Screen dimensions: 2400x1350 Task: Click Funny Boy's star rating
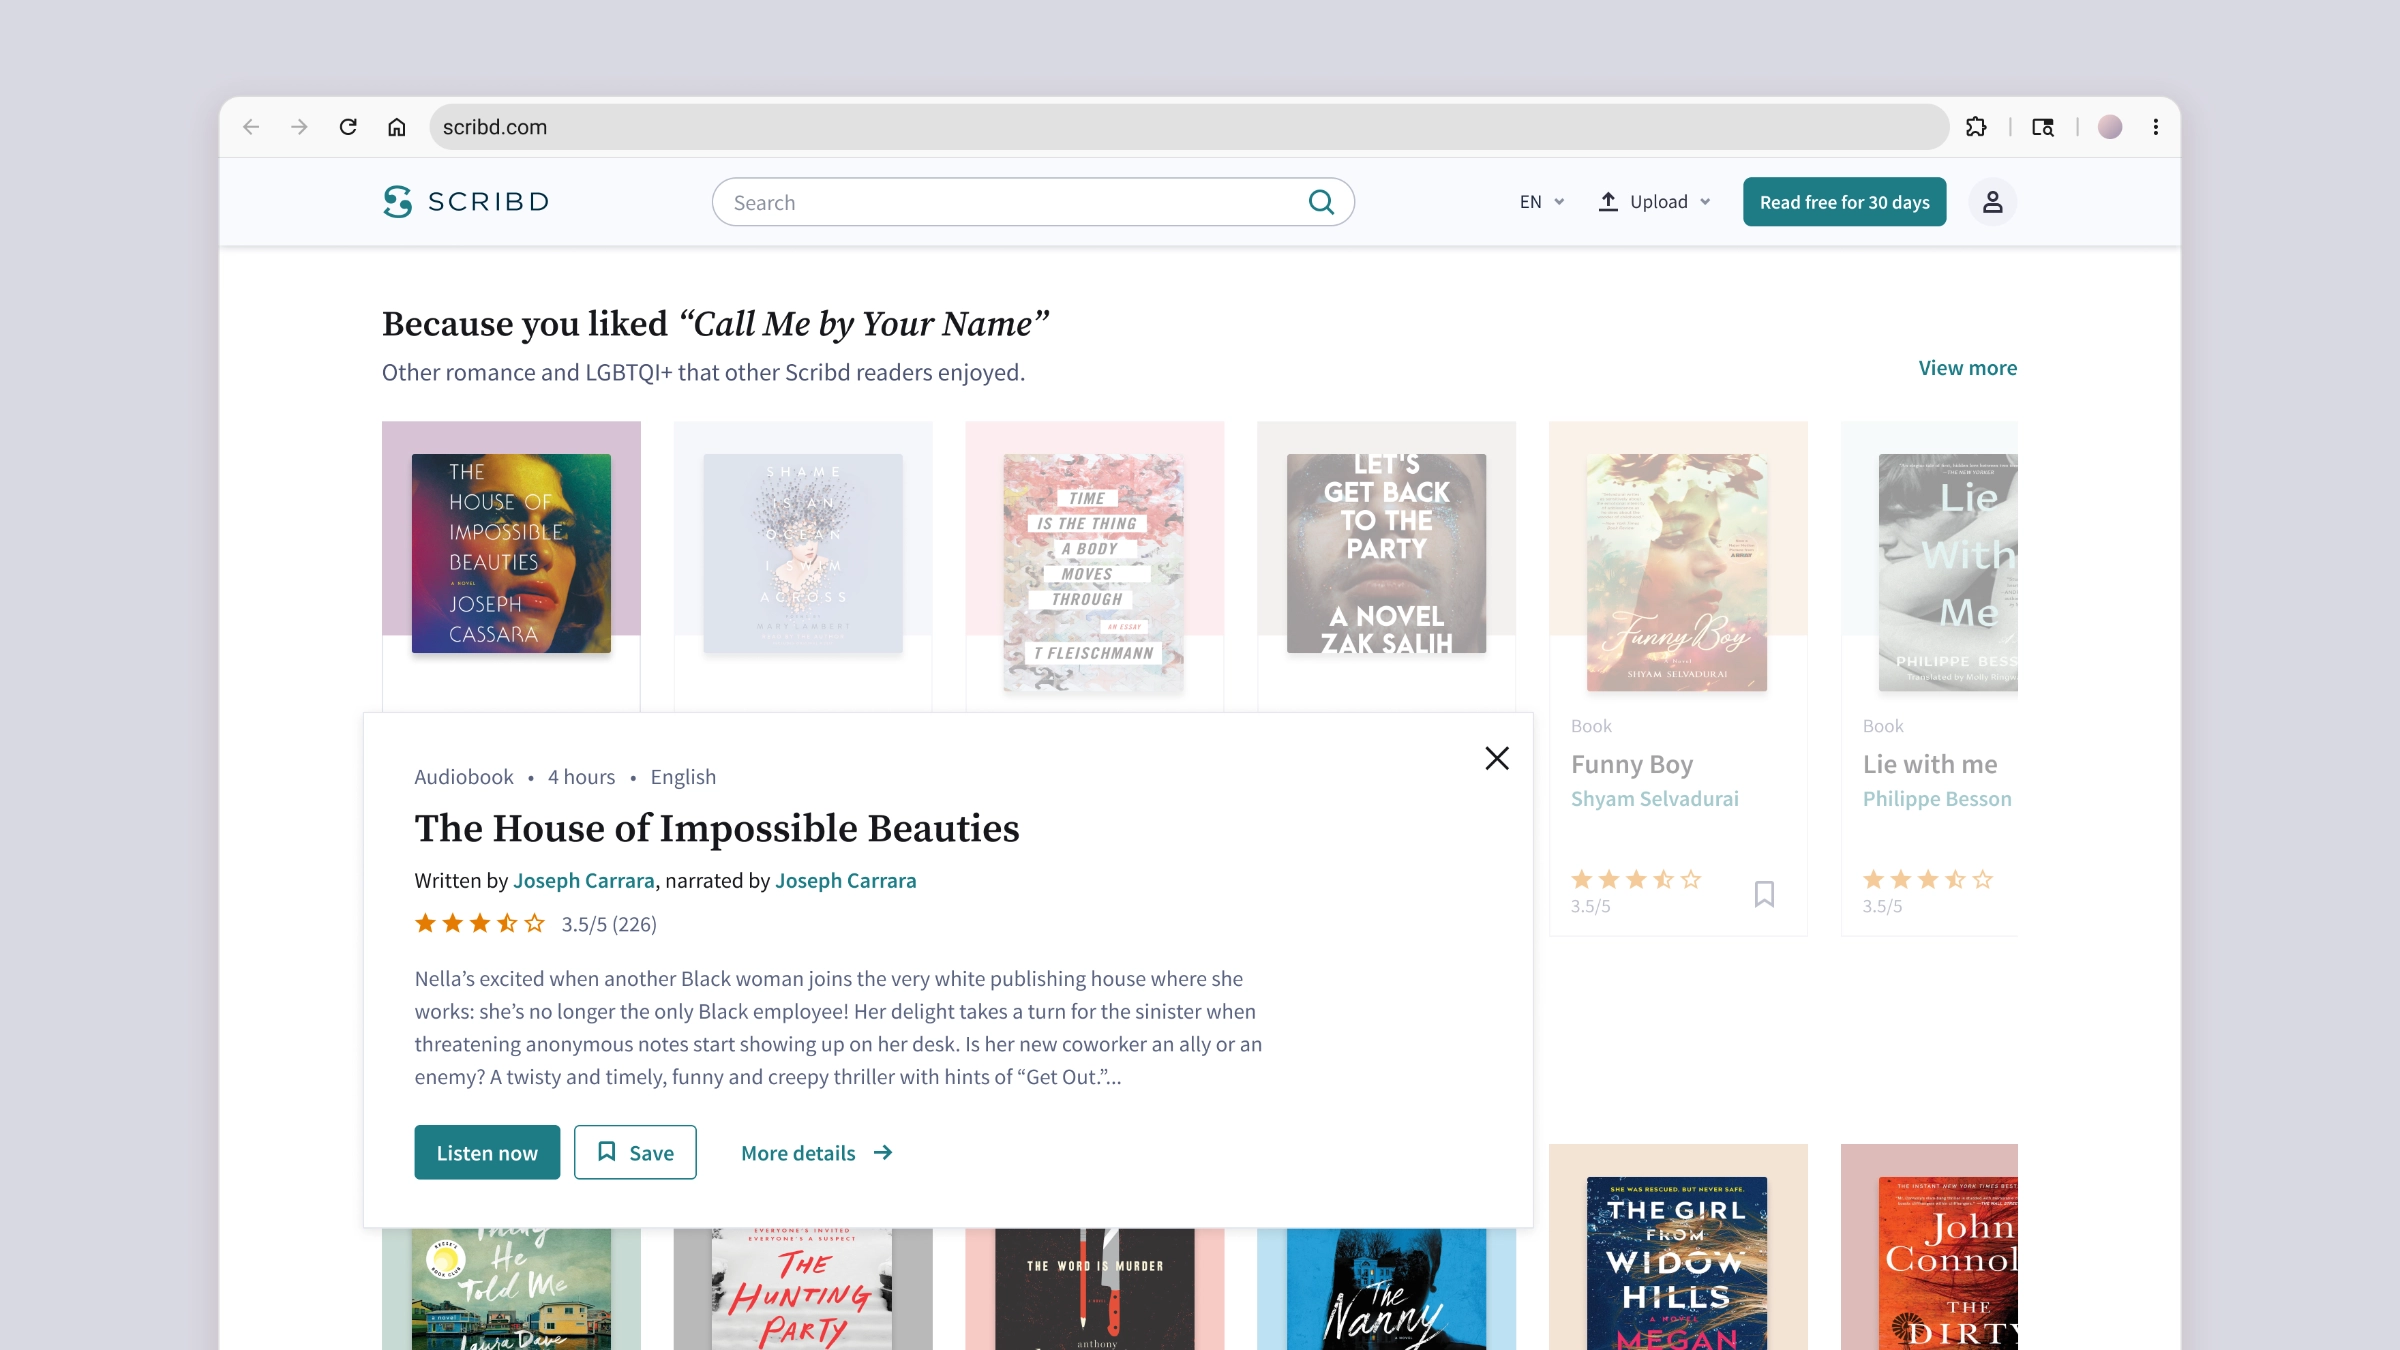[x=1636, y=880]
